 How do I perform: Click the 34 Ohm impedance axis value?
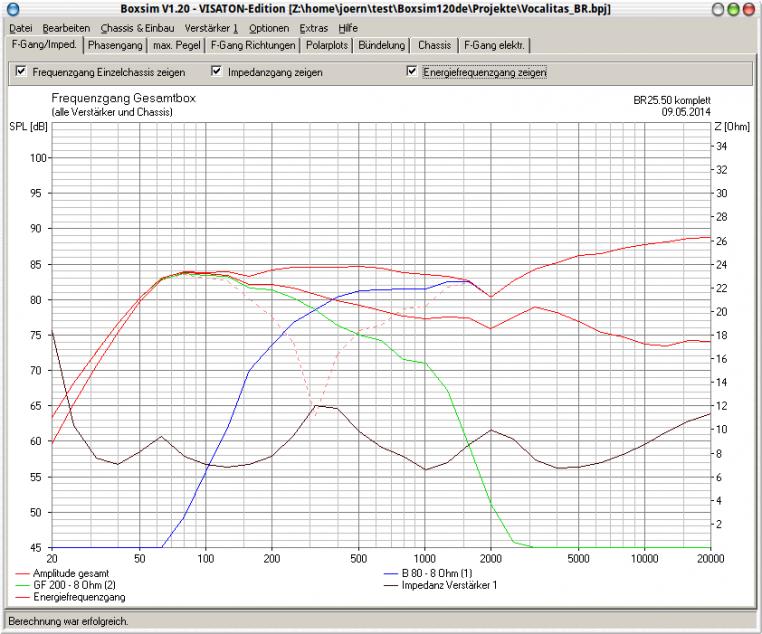click(721, 146)
